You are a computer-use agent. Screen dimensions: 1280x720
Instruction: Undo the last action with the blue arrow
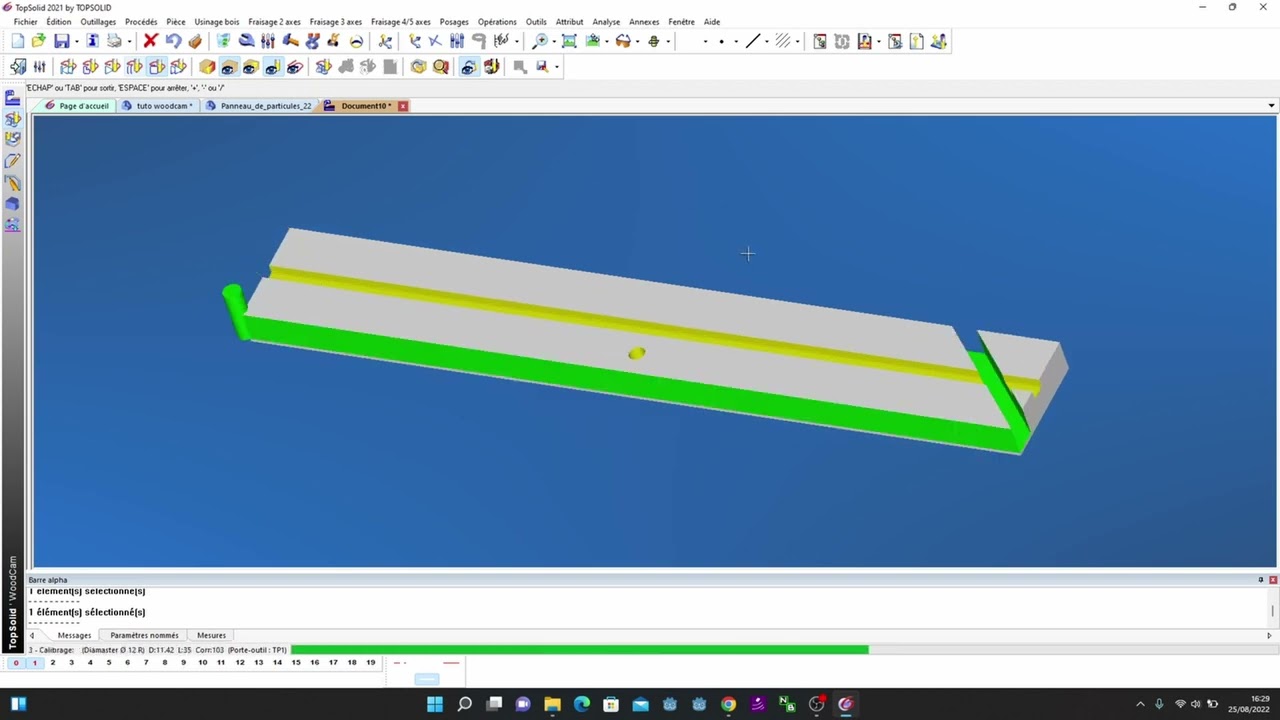point(173,41)
